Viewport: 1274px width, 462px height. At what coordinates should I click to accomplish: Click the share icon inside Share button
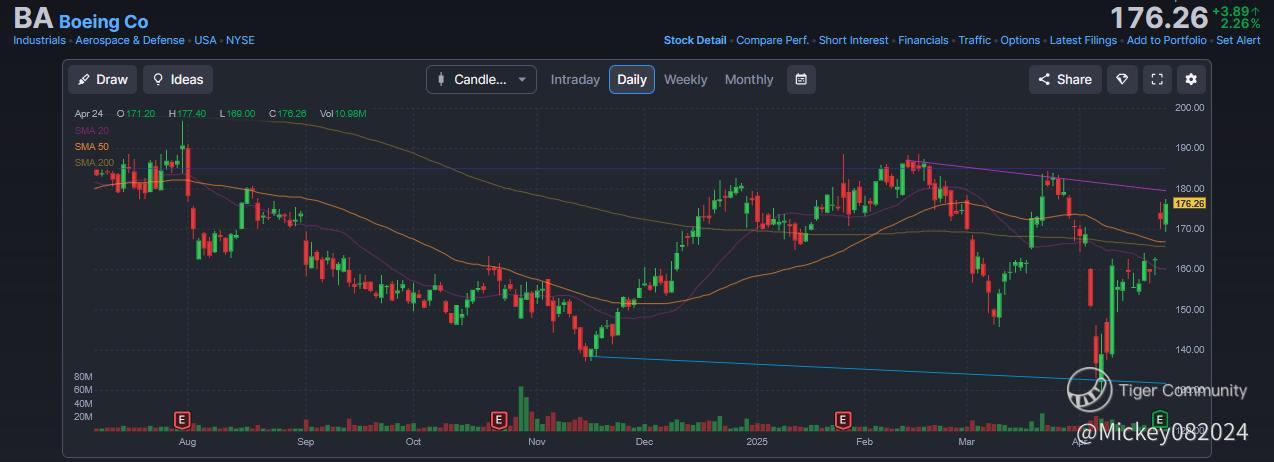click(1044, 80)
